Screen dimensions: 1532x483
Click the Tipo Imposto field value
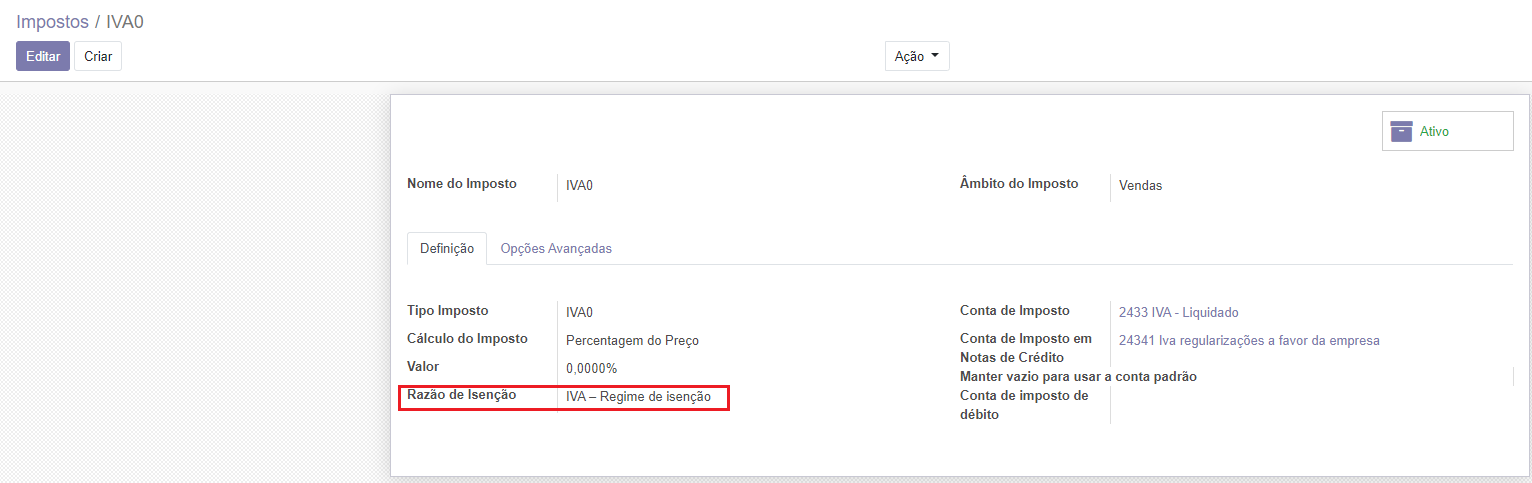(580, 312)
